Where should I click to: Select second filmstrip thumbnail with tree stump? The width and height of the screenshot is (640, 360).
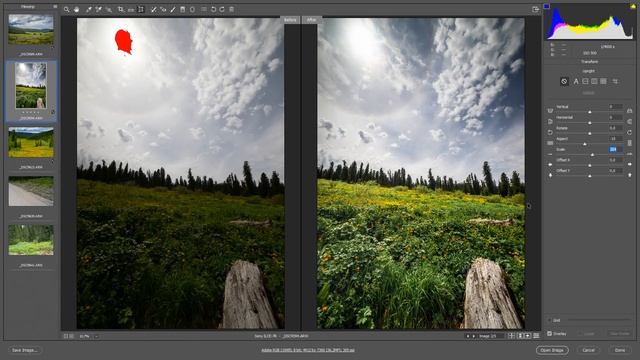coord(31,85)
